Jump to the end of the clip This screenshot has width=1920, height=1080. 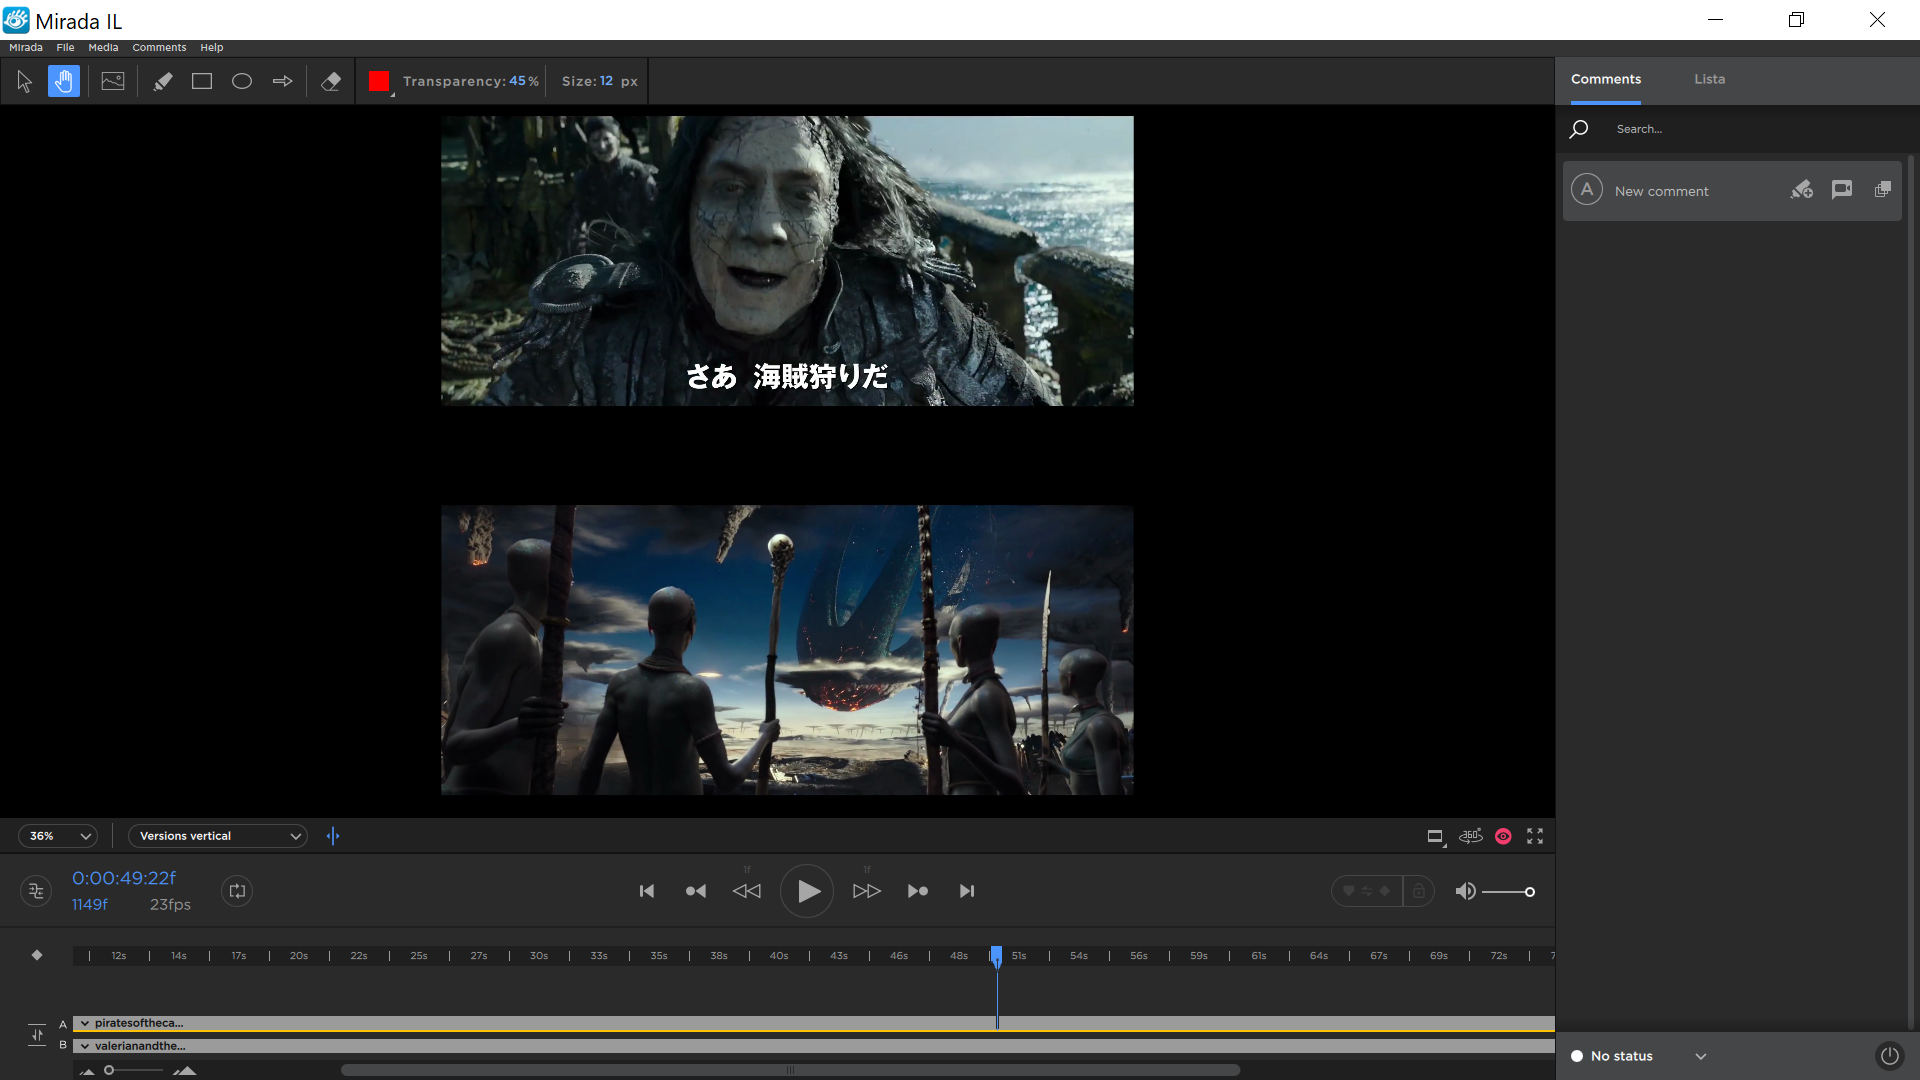pyautogui.click(x=967, y=891)
